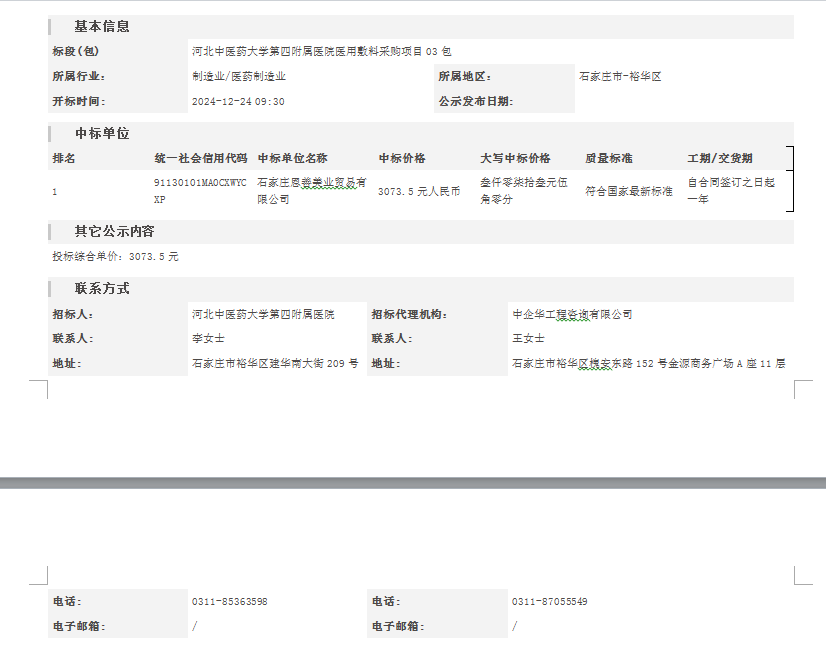Click the empty 公示发布日期 label cell

[x=475, y=101]
